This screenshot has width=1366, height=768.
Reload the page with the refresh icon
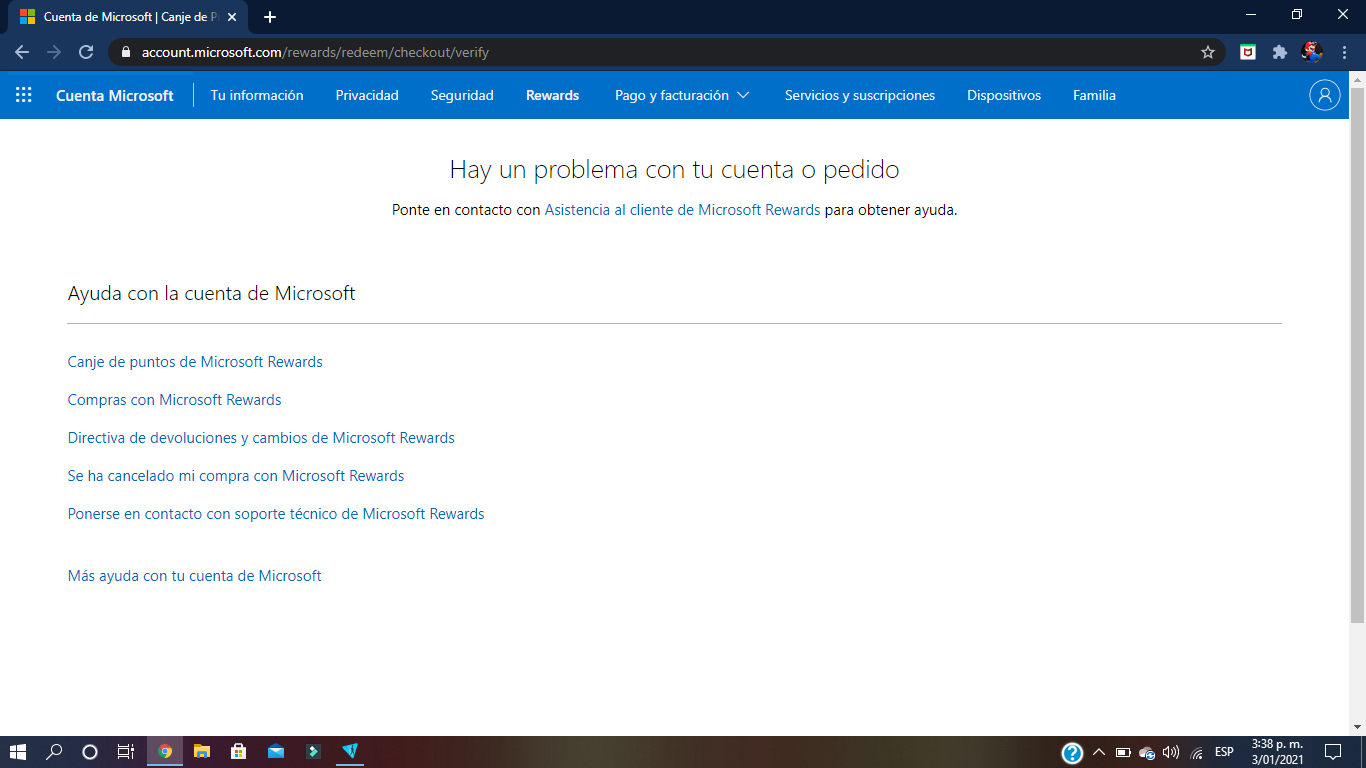coord(88,51)
